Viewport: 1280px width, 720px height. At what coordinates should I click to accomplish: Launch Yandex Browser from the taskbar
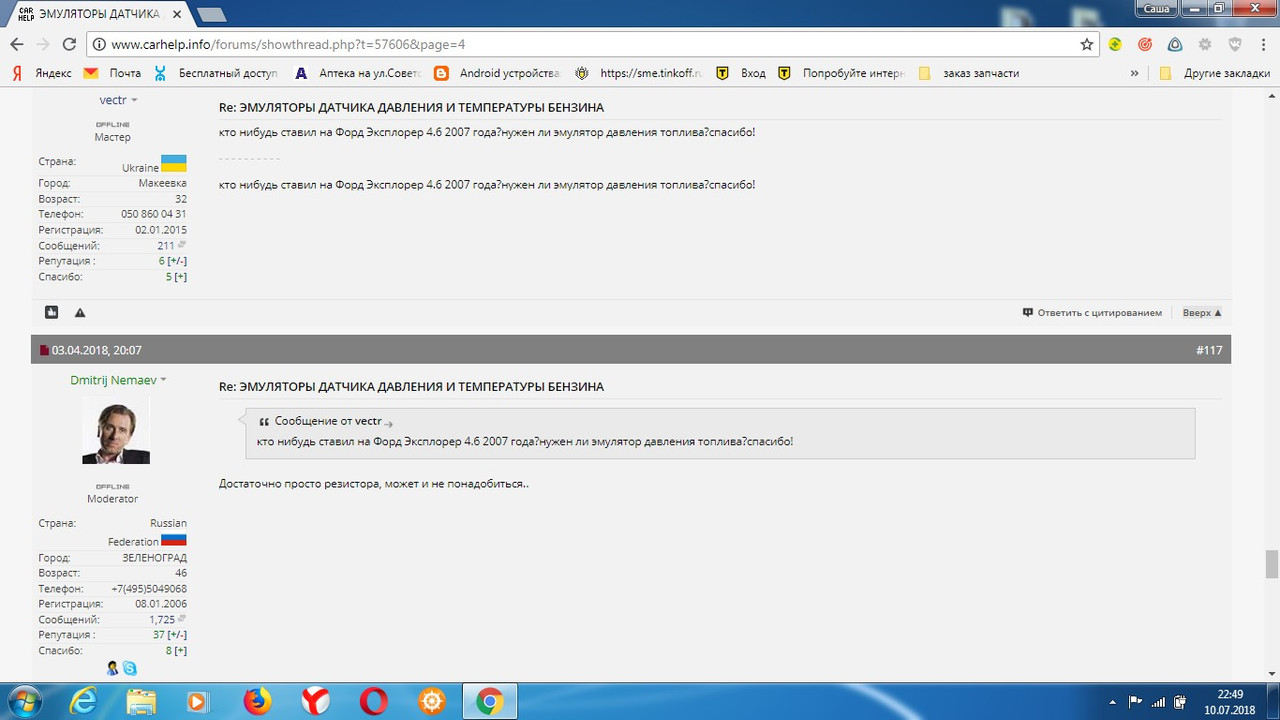(316, 702)
